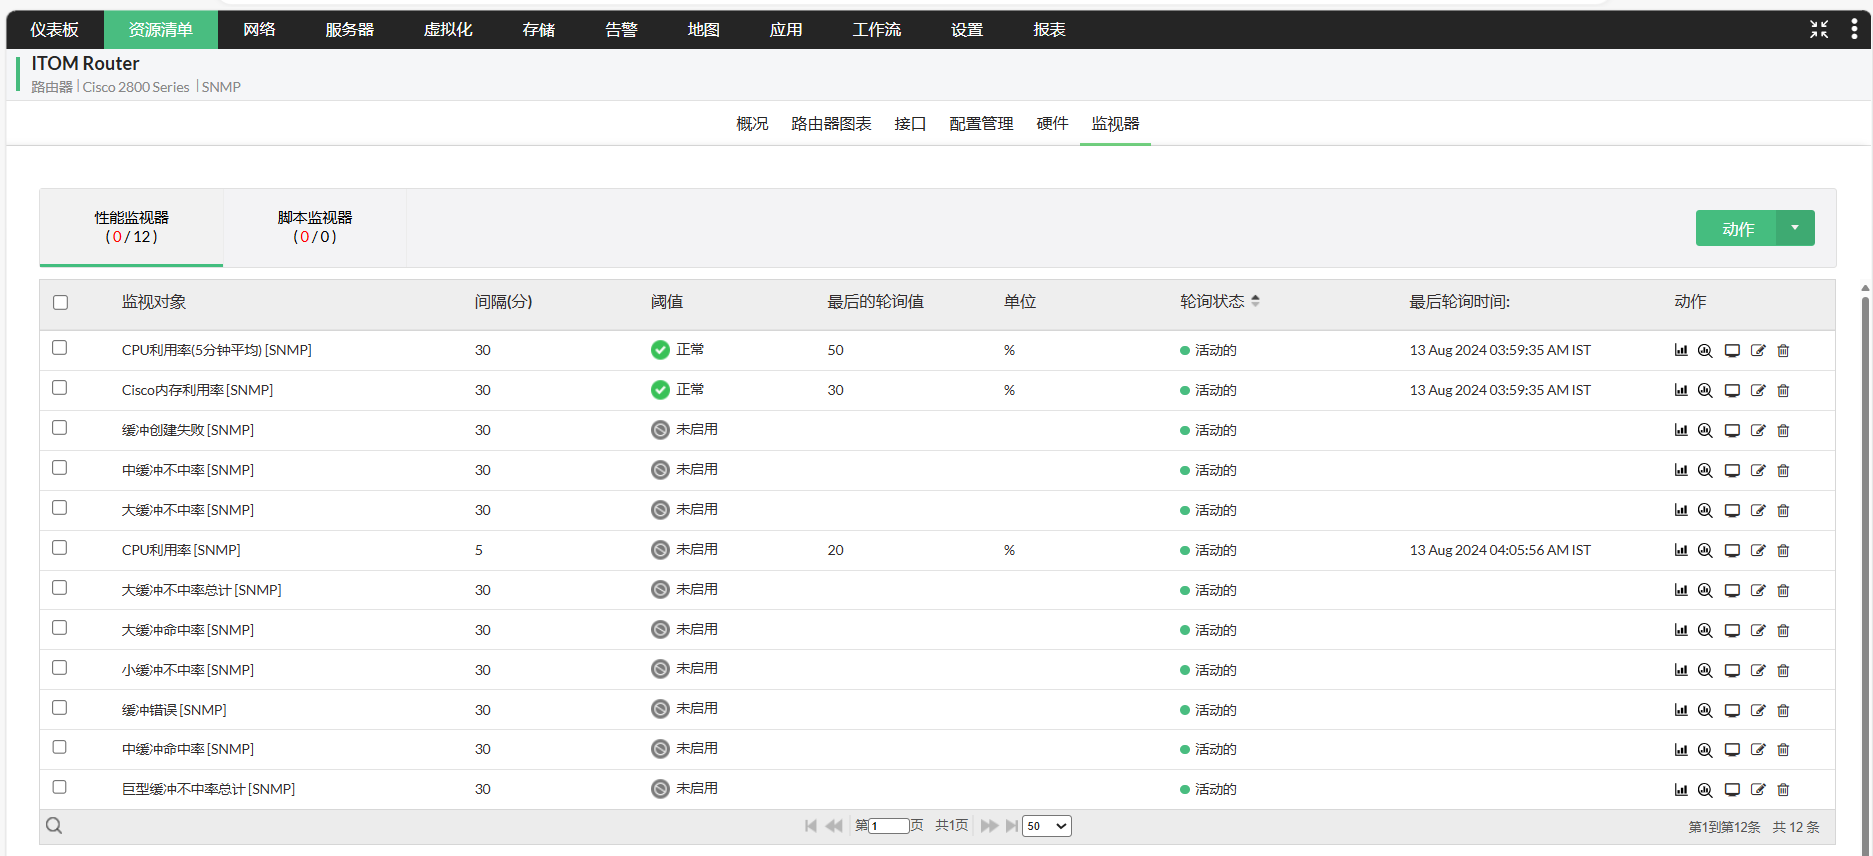Click magnifier icon in 大缓冲不中率总计 row

click(x=1705, y=590)
